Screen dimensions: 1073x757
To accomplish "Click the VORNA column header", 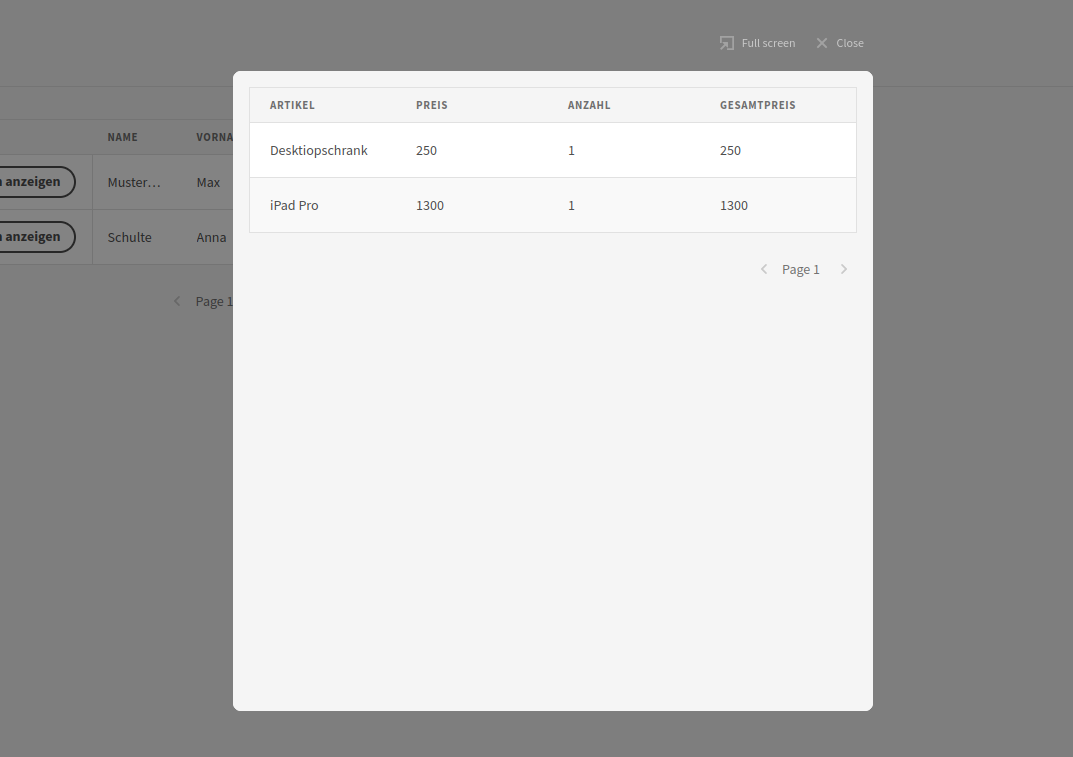I will point(214,137).
